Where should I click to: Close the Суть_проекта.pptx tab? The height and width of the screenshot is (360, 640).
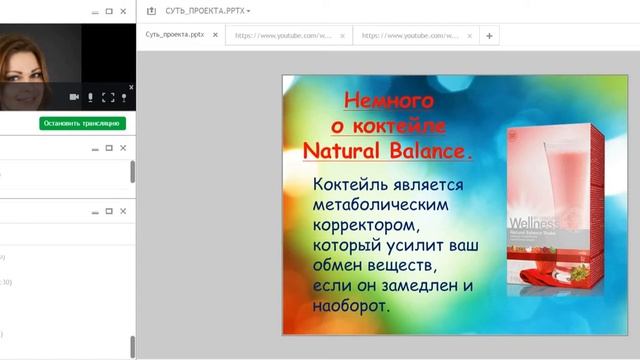(216, 35)
